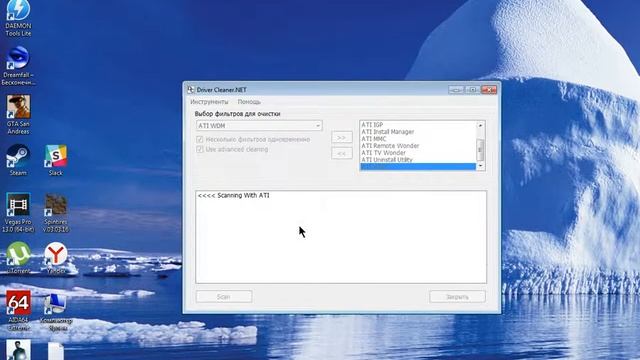Click filter list scroll down arrow
The height and width of the screenshot is (360, 640).
[x=480, y=166]
